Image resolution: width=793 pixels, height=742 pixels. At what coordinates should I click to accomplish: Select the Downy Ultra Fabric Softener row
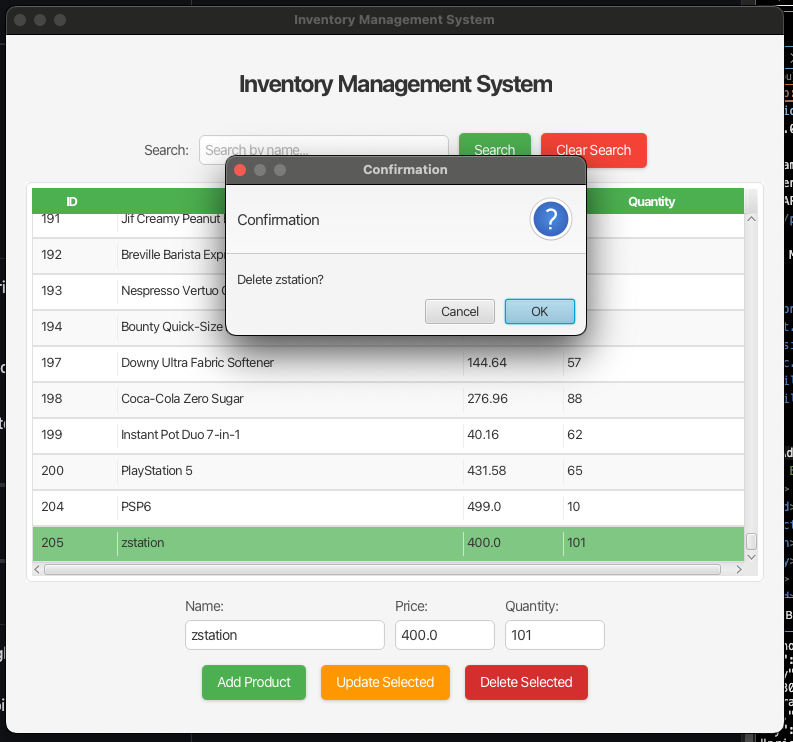[388, 363]
